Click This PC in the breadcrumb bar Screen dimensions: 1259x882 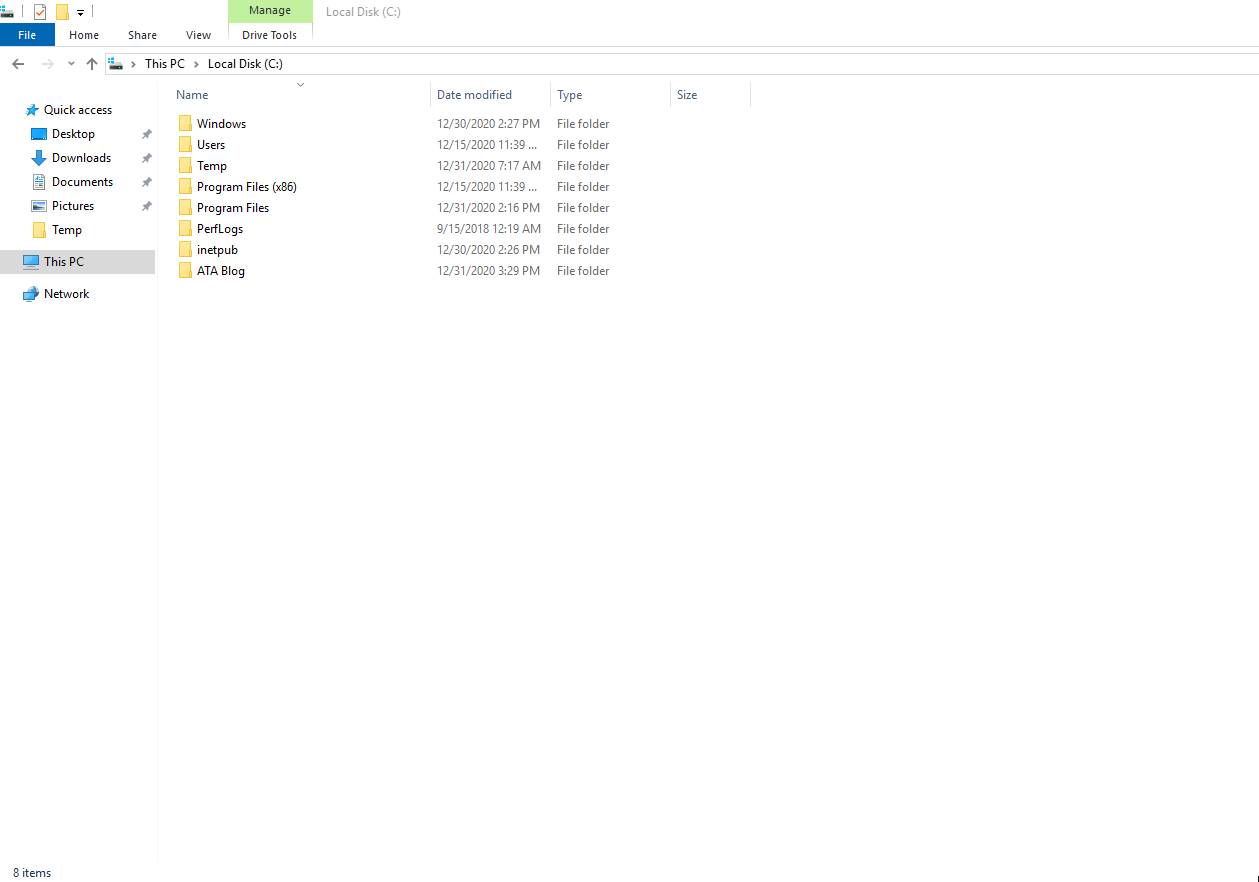tap(164, 63)
